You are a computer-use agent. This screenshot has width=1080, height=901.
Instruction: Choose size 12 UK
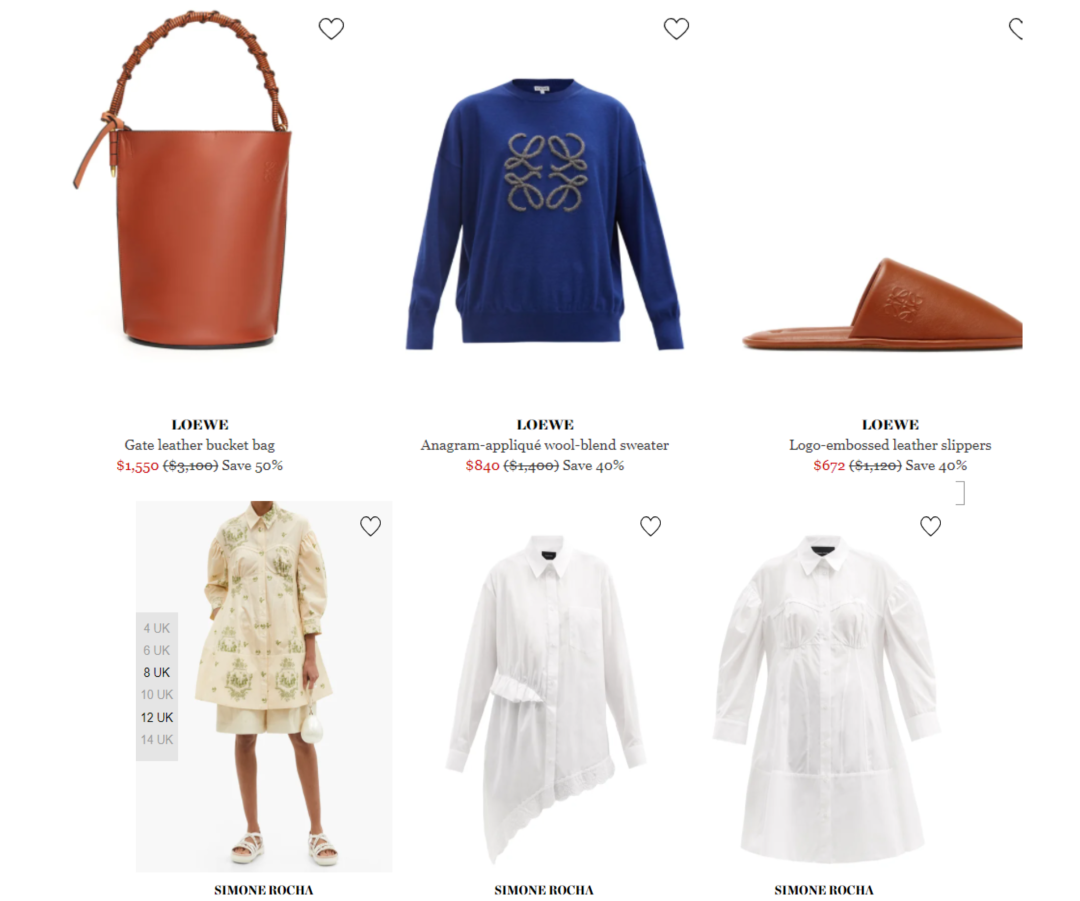[x=156, y=717]
